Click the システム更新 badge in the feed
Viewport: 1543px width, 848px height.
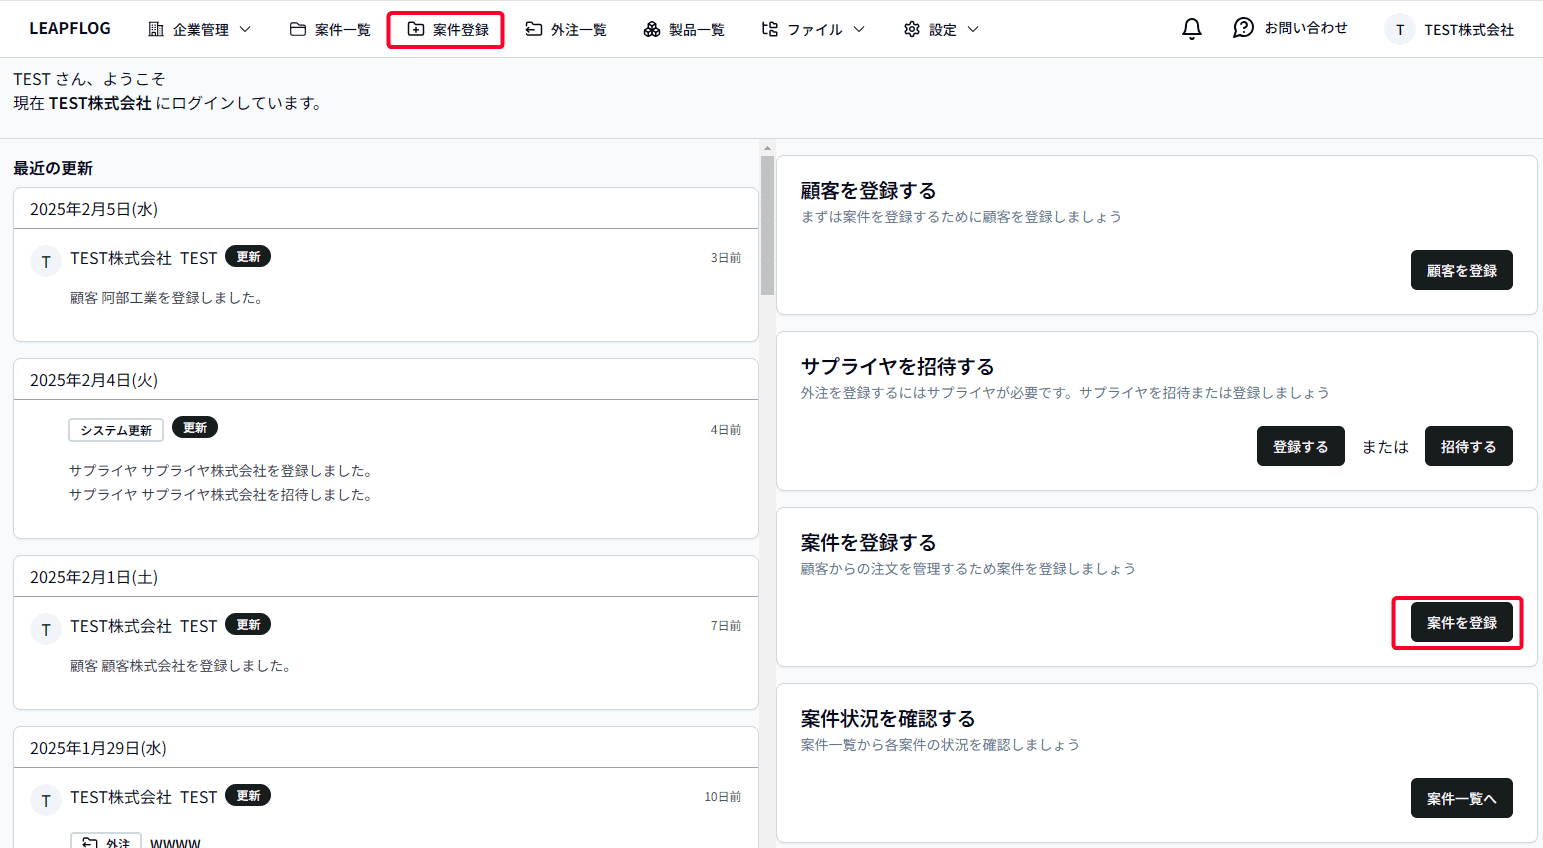[x=115, y=429]
